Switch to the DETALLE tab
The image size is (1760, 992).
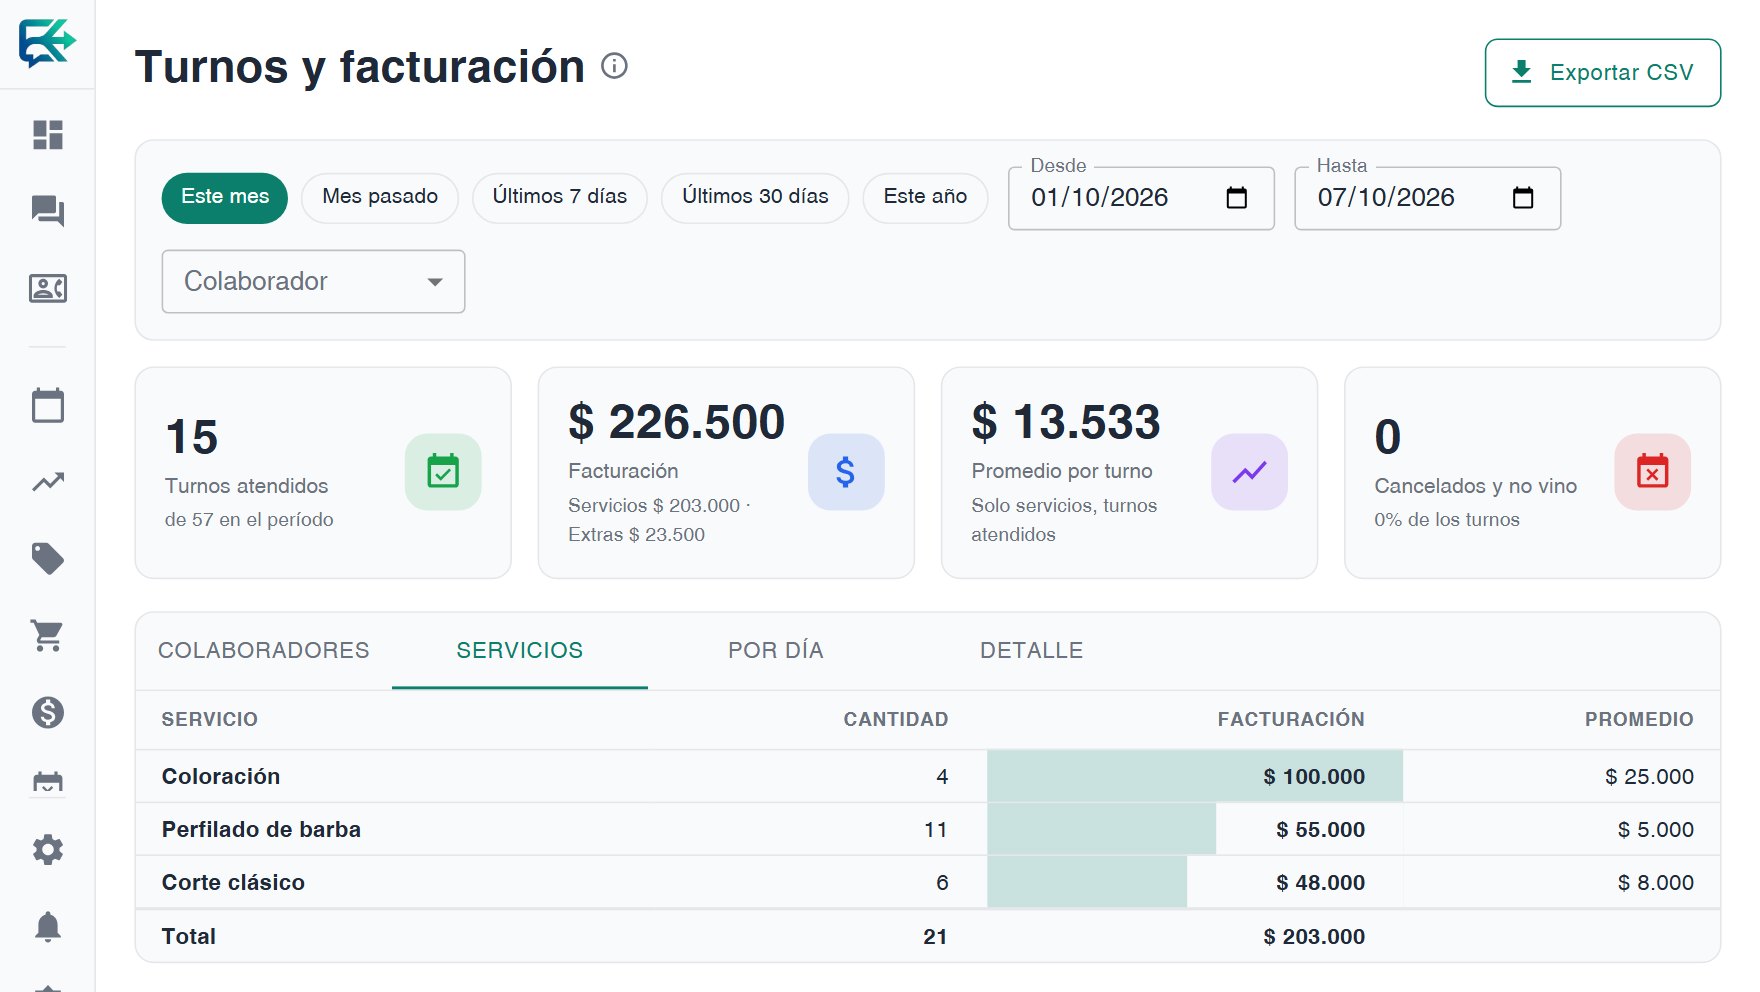1032,651
